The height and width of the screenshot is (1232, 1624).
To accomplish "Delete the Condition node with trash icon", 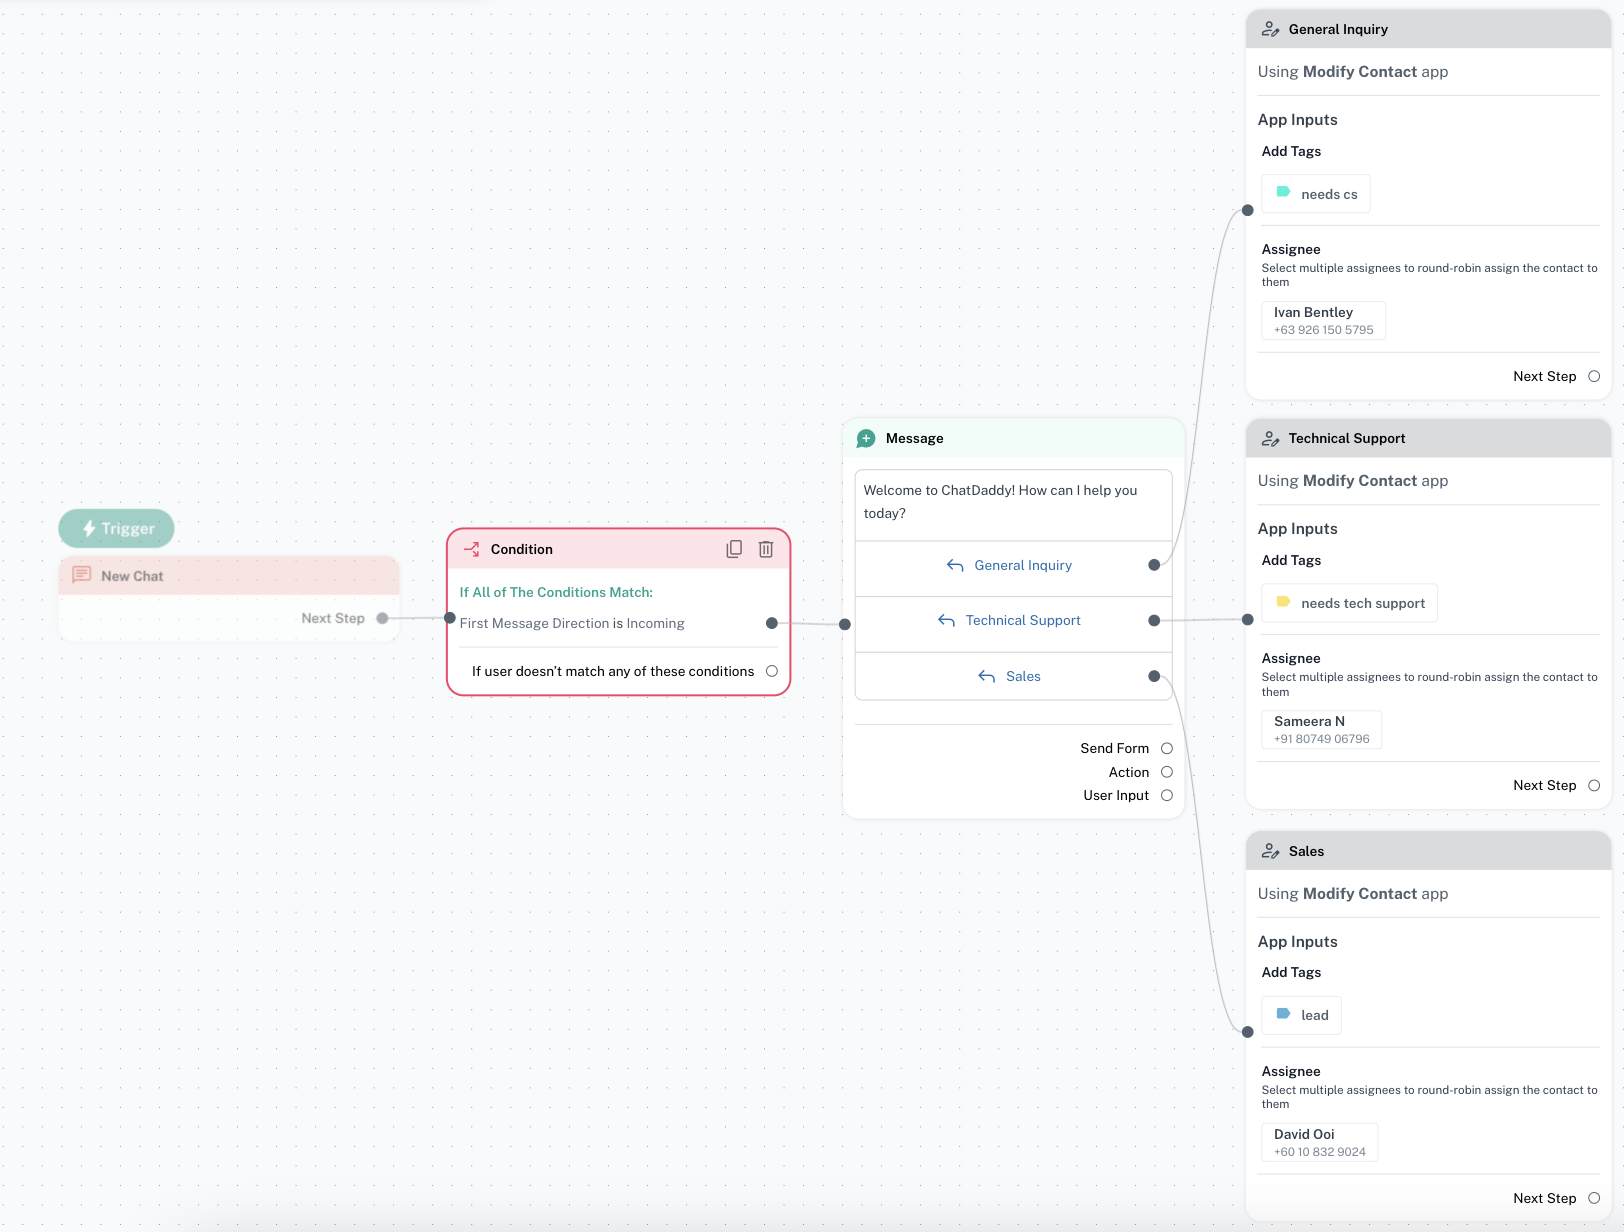I will tap(766, 549).
